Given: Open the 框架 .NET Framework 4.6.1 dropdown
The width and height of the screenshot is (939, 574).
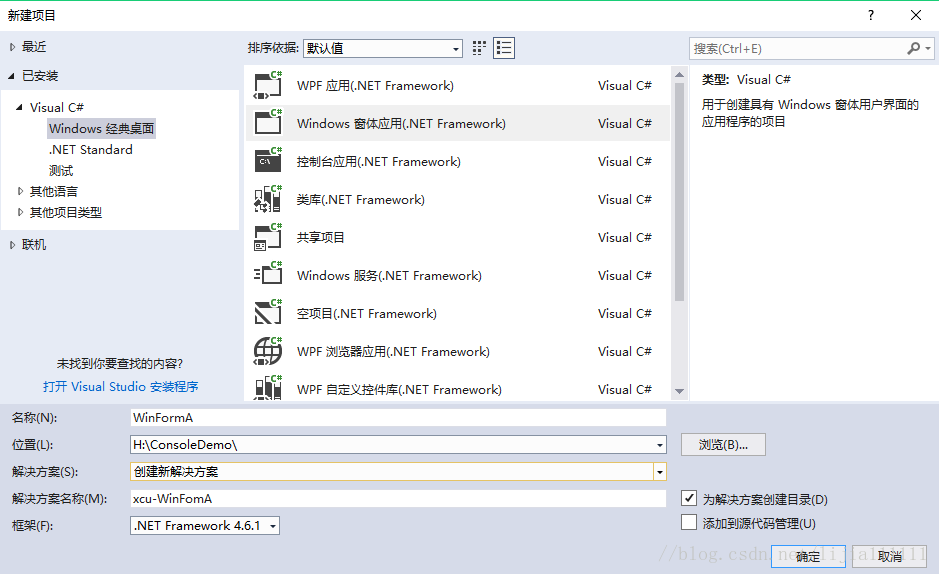Looking at the screenshot, I should pyautogui.click(x=205, y=526).
